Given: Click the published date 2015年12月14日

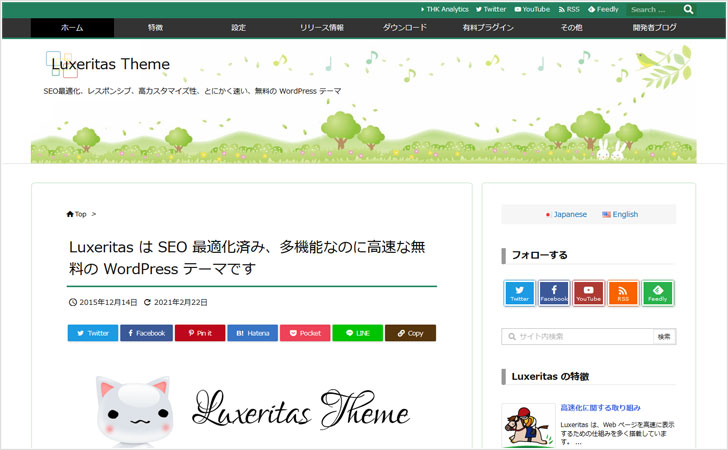Looking at the screenshot, I should point(108,302).
